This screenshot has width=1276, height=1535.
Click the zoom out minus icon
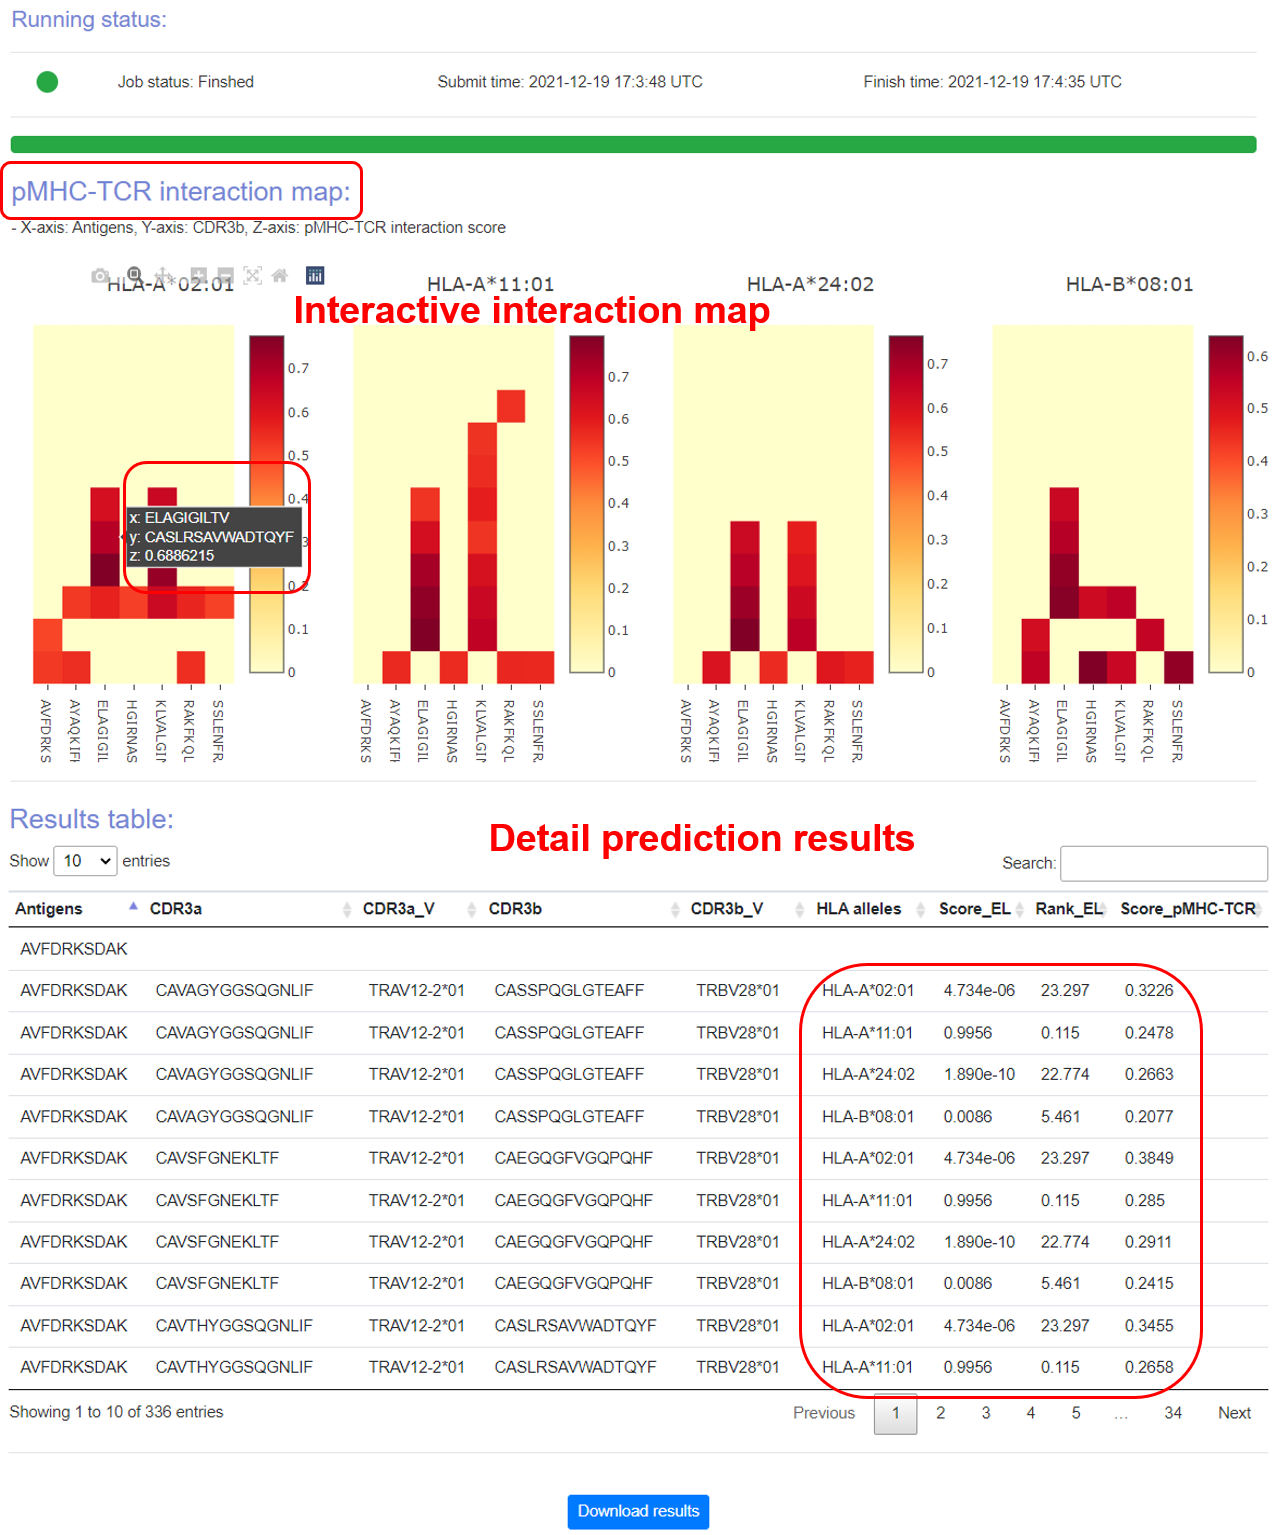pyautogui.click(x=225, y=275)
